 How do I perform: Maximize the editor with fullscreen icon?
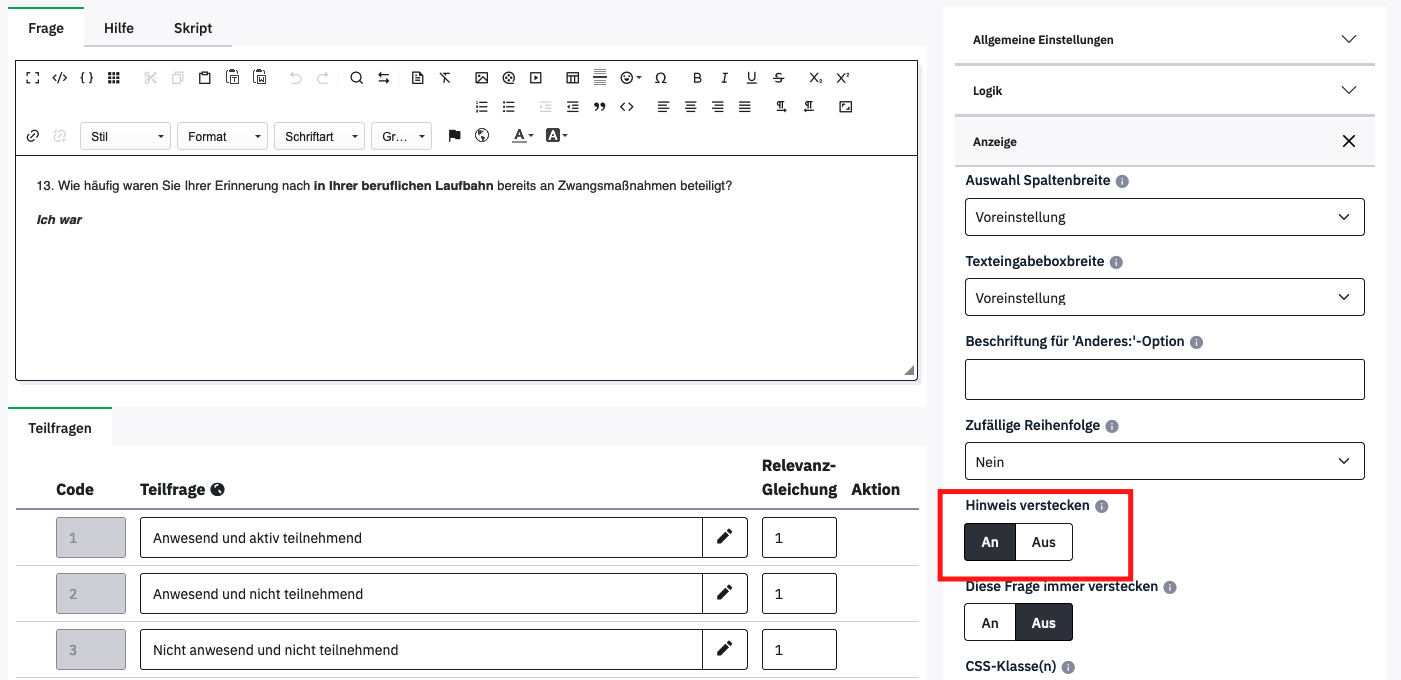[33, 78]
